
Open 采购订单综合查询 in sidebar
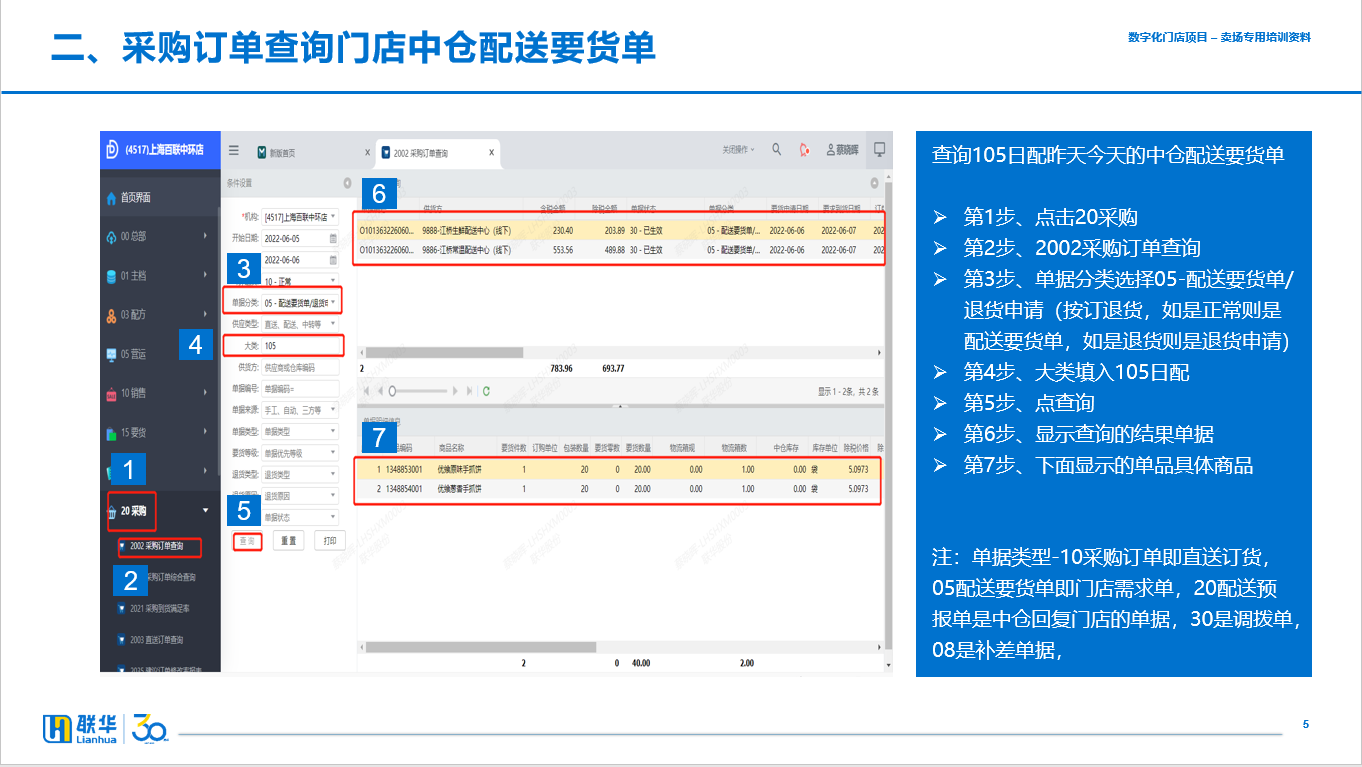(172, 578)
